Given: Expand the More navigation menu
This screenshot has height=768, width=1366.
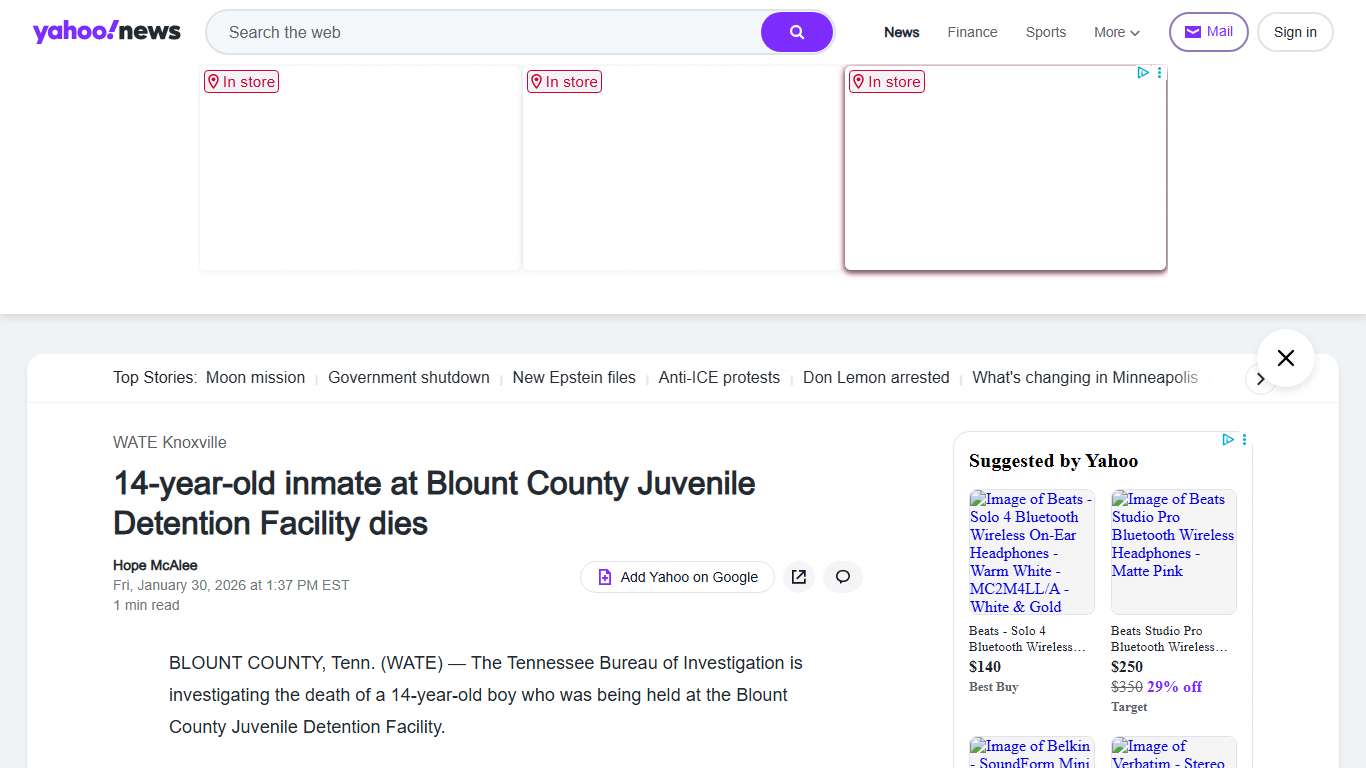Looking at the screenshot, I should coord(1116,32).
